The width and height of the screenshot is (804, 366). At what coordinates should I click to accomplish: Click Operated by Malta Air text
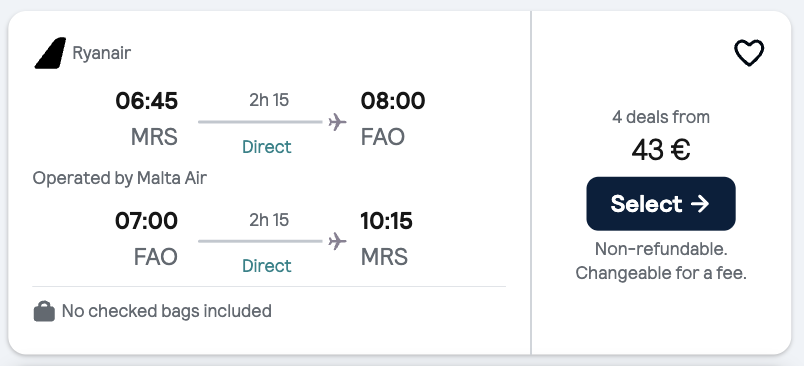120,178
